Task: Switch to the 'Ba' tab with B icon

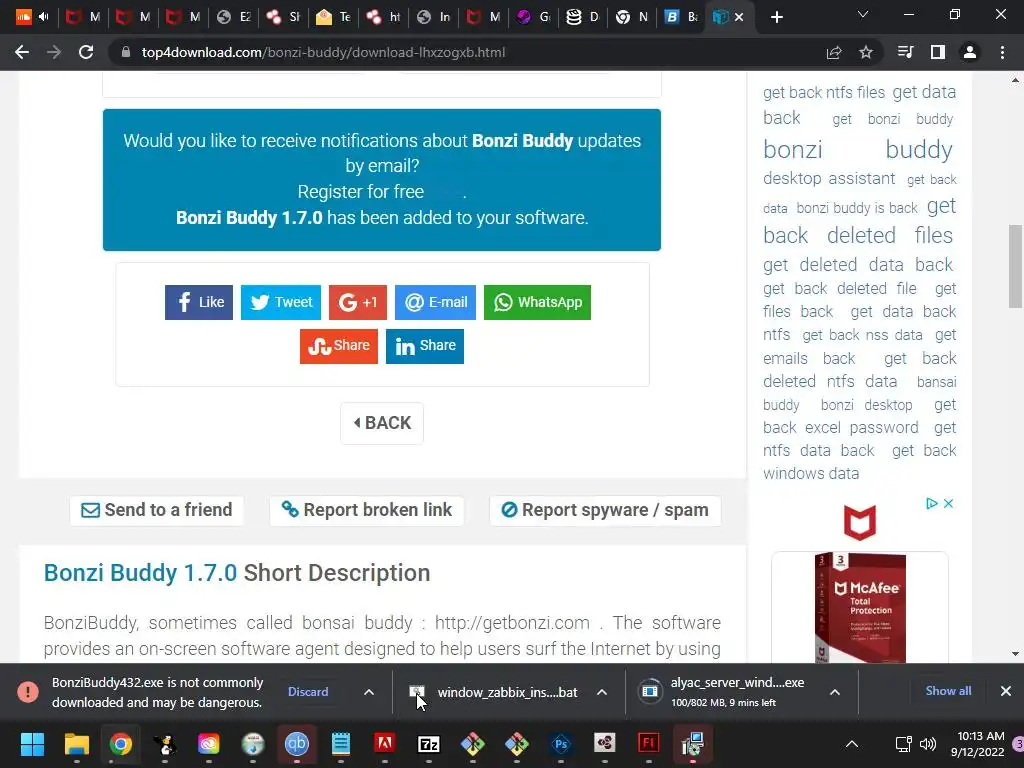Action: (x=682, y=17)
